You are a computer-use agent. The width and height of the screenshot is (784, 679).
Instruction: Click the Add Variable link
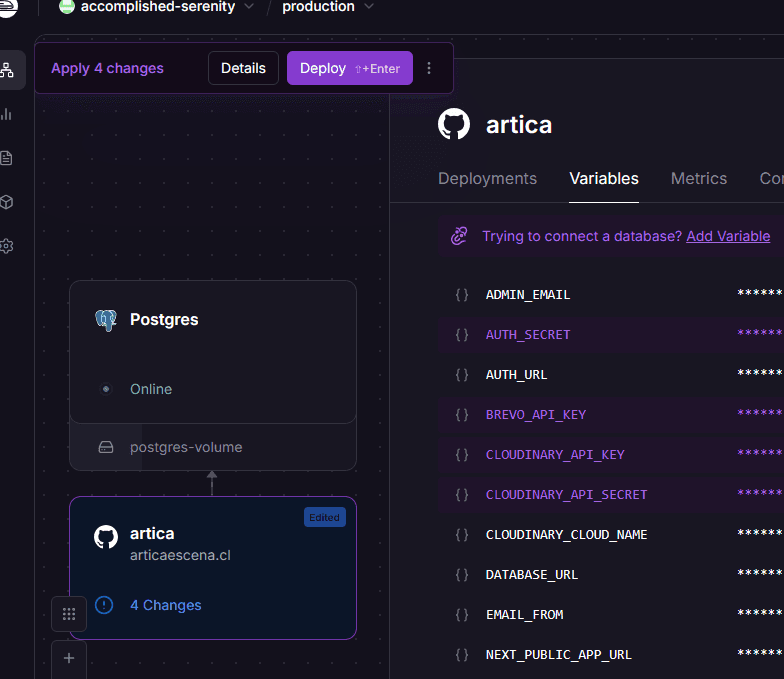pyautogui.click(x=728, y=236)
